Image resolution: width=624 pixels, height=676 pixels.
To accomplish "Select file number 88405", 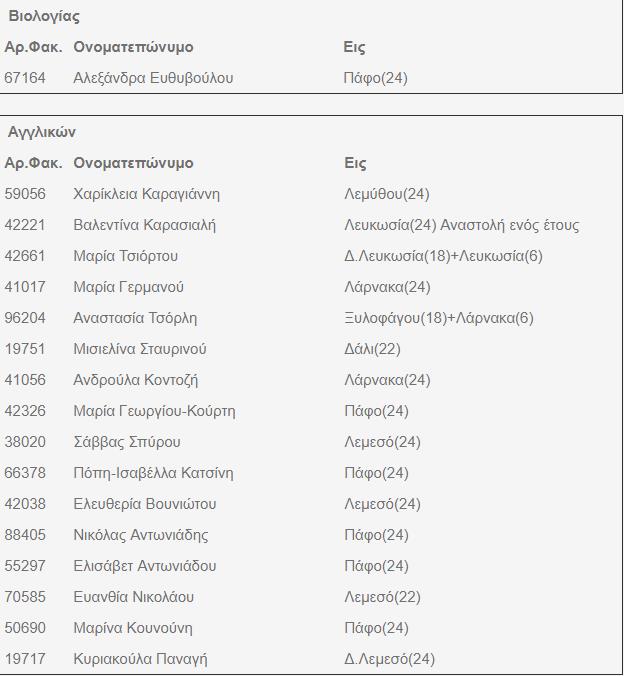I will point(25,535).
